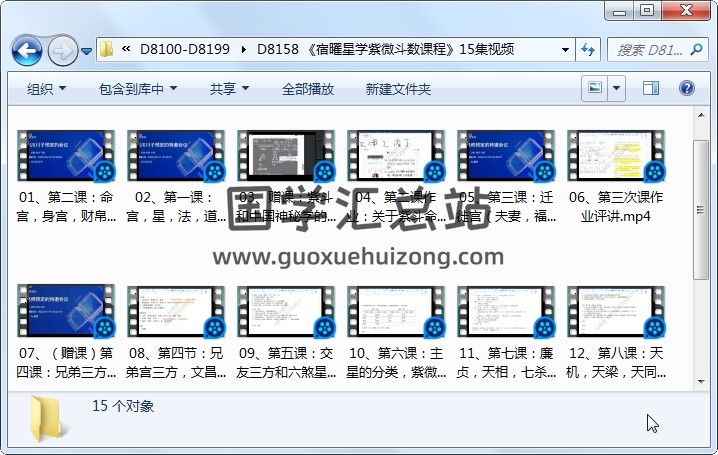Select D8158 宿曜星学紫微斗数课程 breadcrumb
Screen dimensions: 718x455
[x=386, y=49]
